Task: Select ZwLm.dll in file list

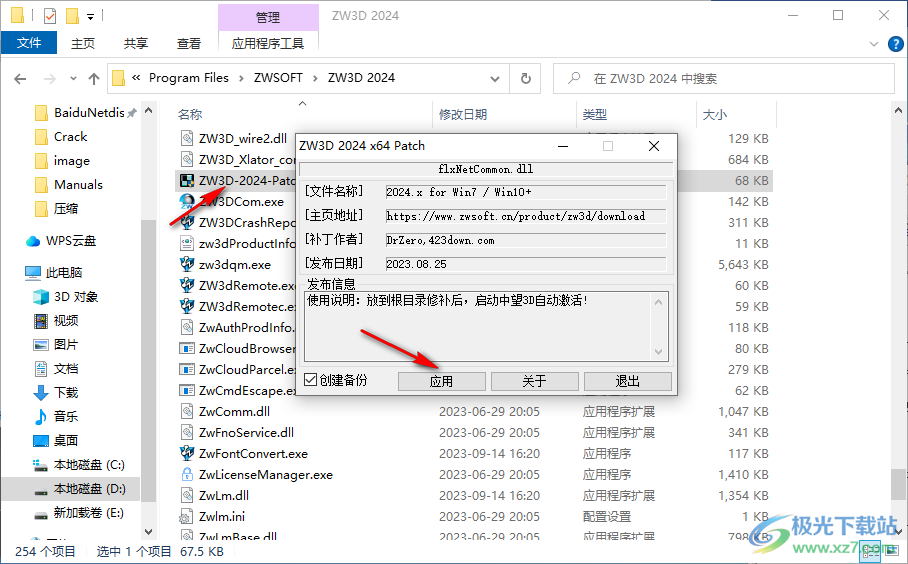Action: pyautogui.click(x=224, y=496)
